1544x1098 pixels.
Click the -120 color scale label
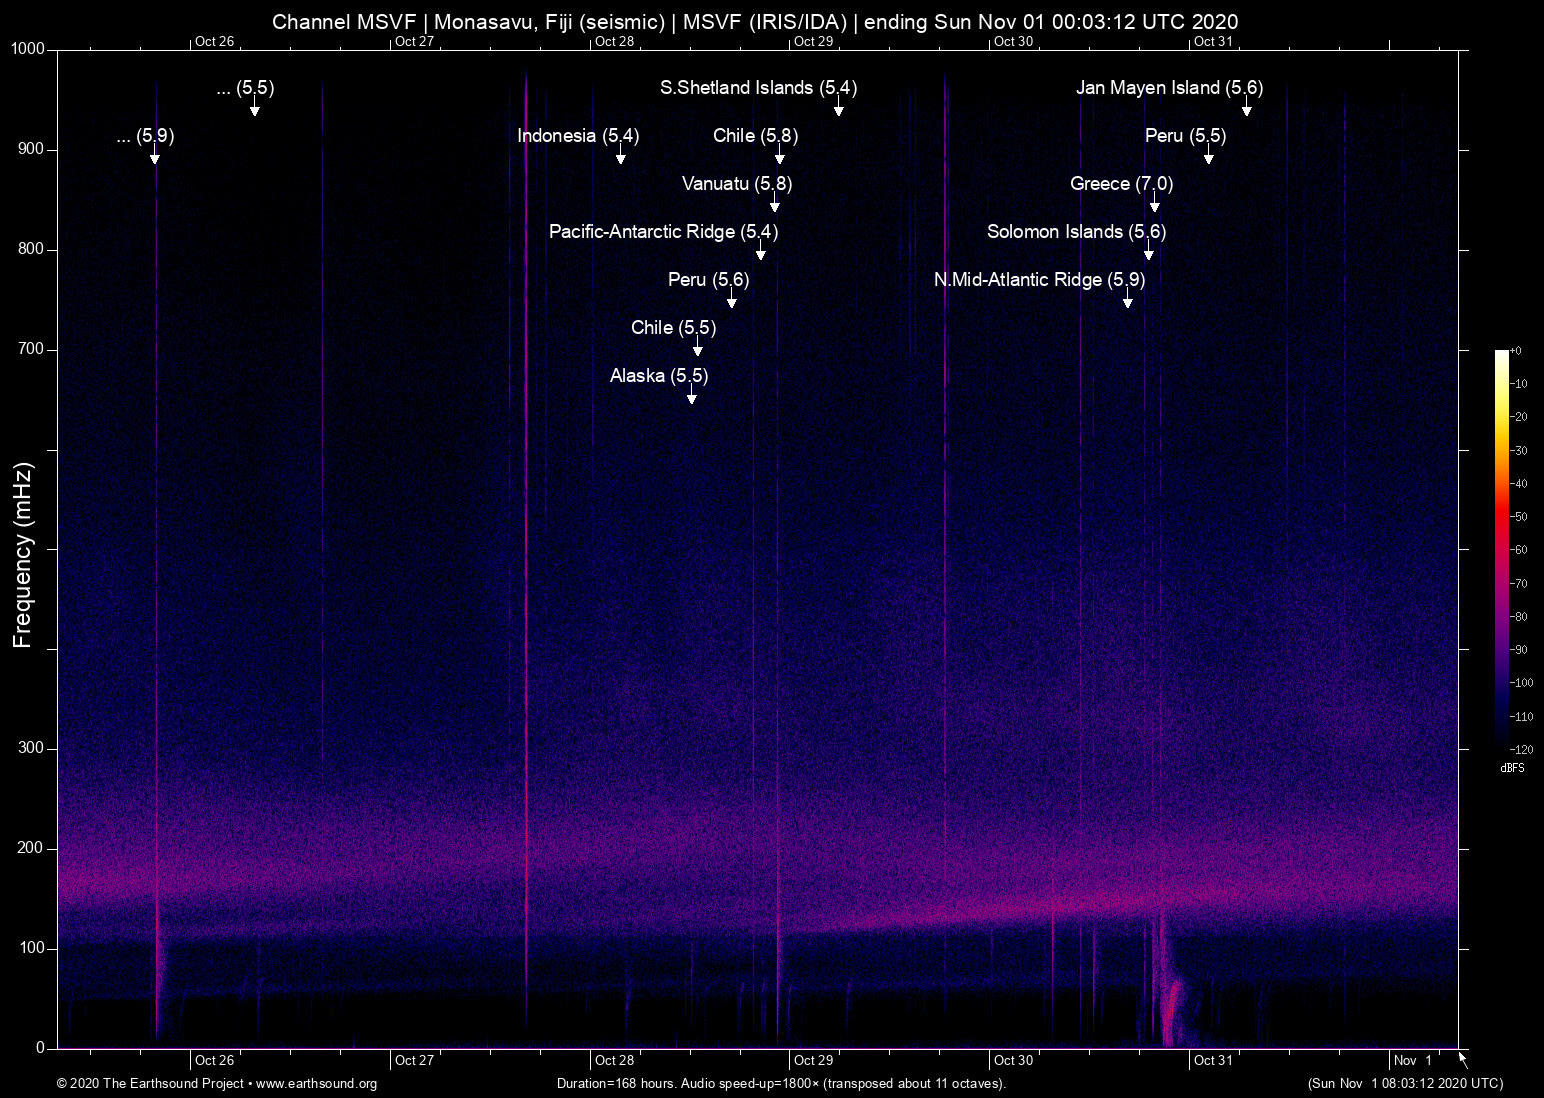click(x=1521, y=749)
